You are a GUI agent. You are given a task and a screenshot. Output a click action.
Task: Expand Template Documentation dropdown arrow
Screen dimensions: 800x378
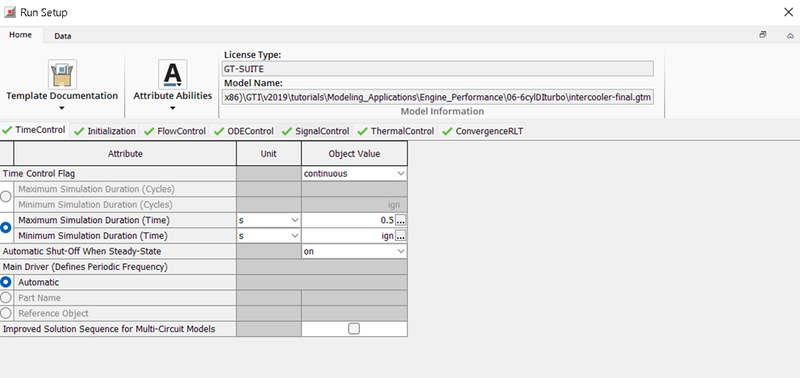(x=62, y=108)
